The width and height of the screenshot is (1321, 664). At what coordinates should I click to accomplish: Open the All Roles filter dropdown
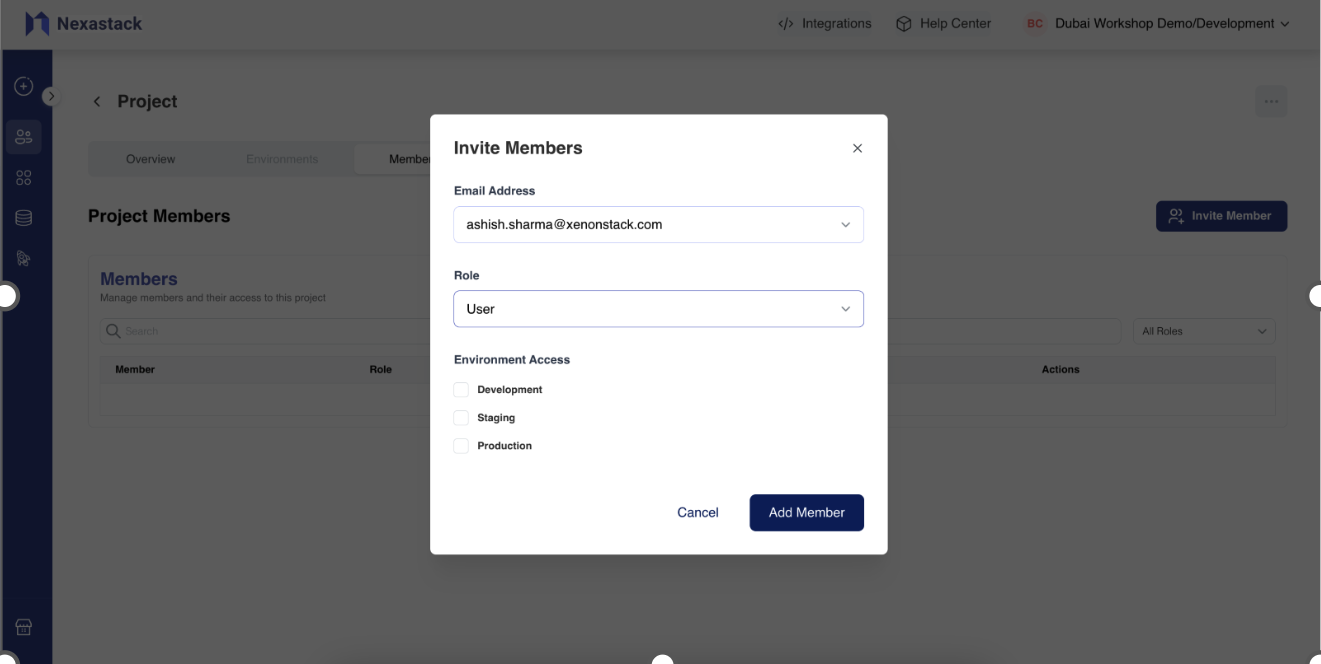tap(1204, 331)
